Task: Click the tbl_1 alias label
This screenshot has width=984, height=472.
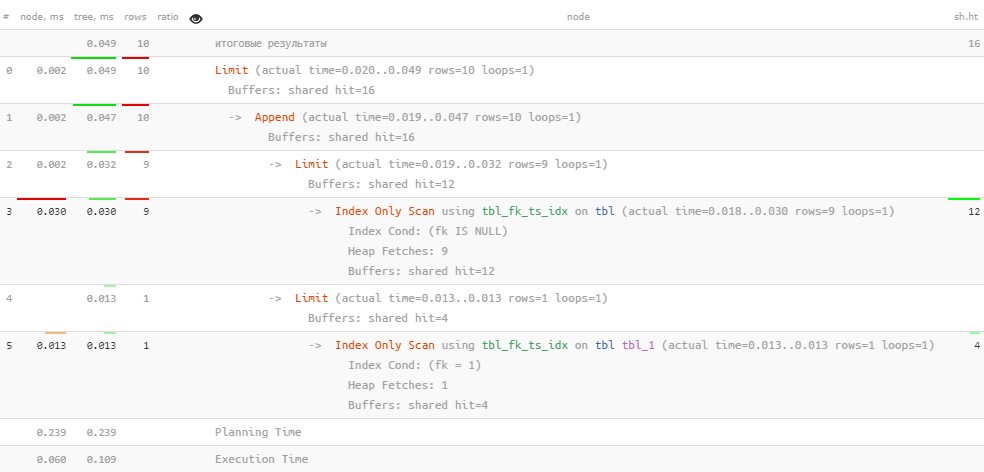Action: 639,345
